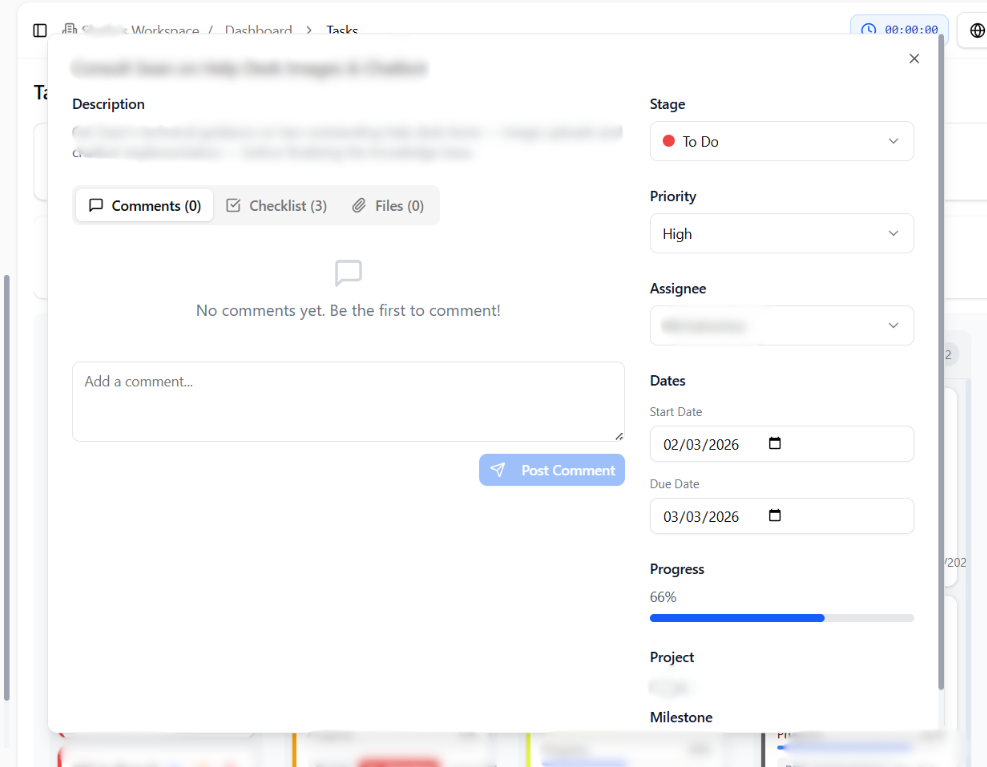Switch to the Checklist (3) tab
987x767 pixels.
277,206
